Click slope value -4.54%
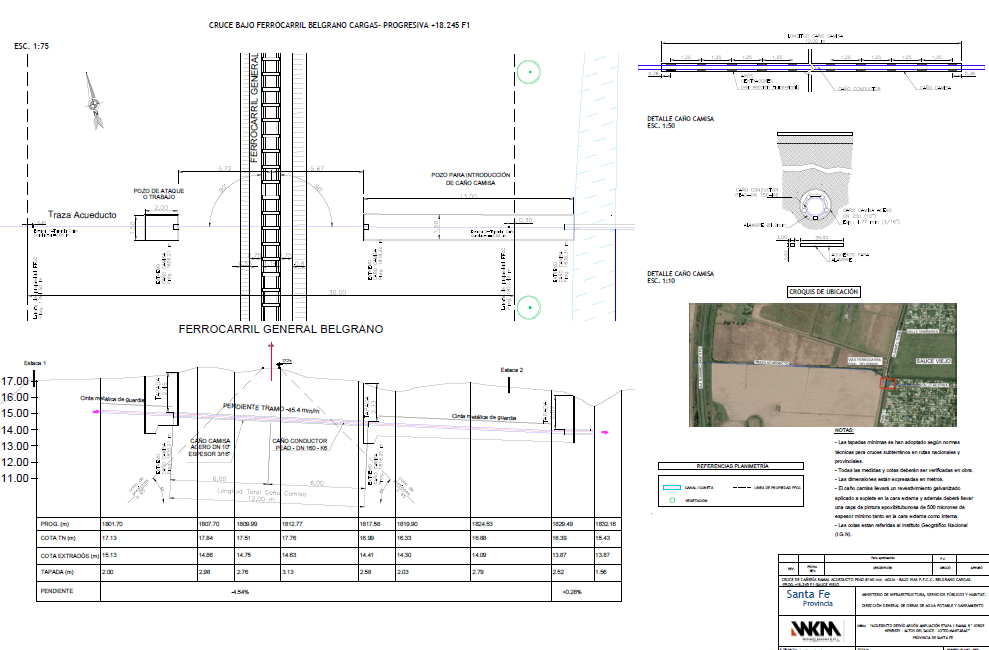Viewport: 989px width, 650px height. tap(240, 592)
